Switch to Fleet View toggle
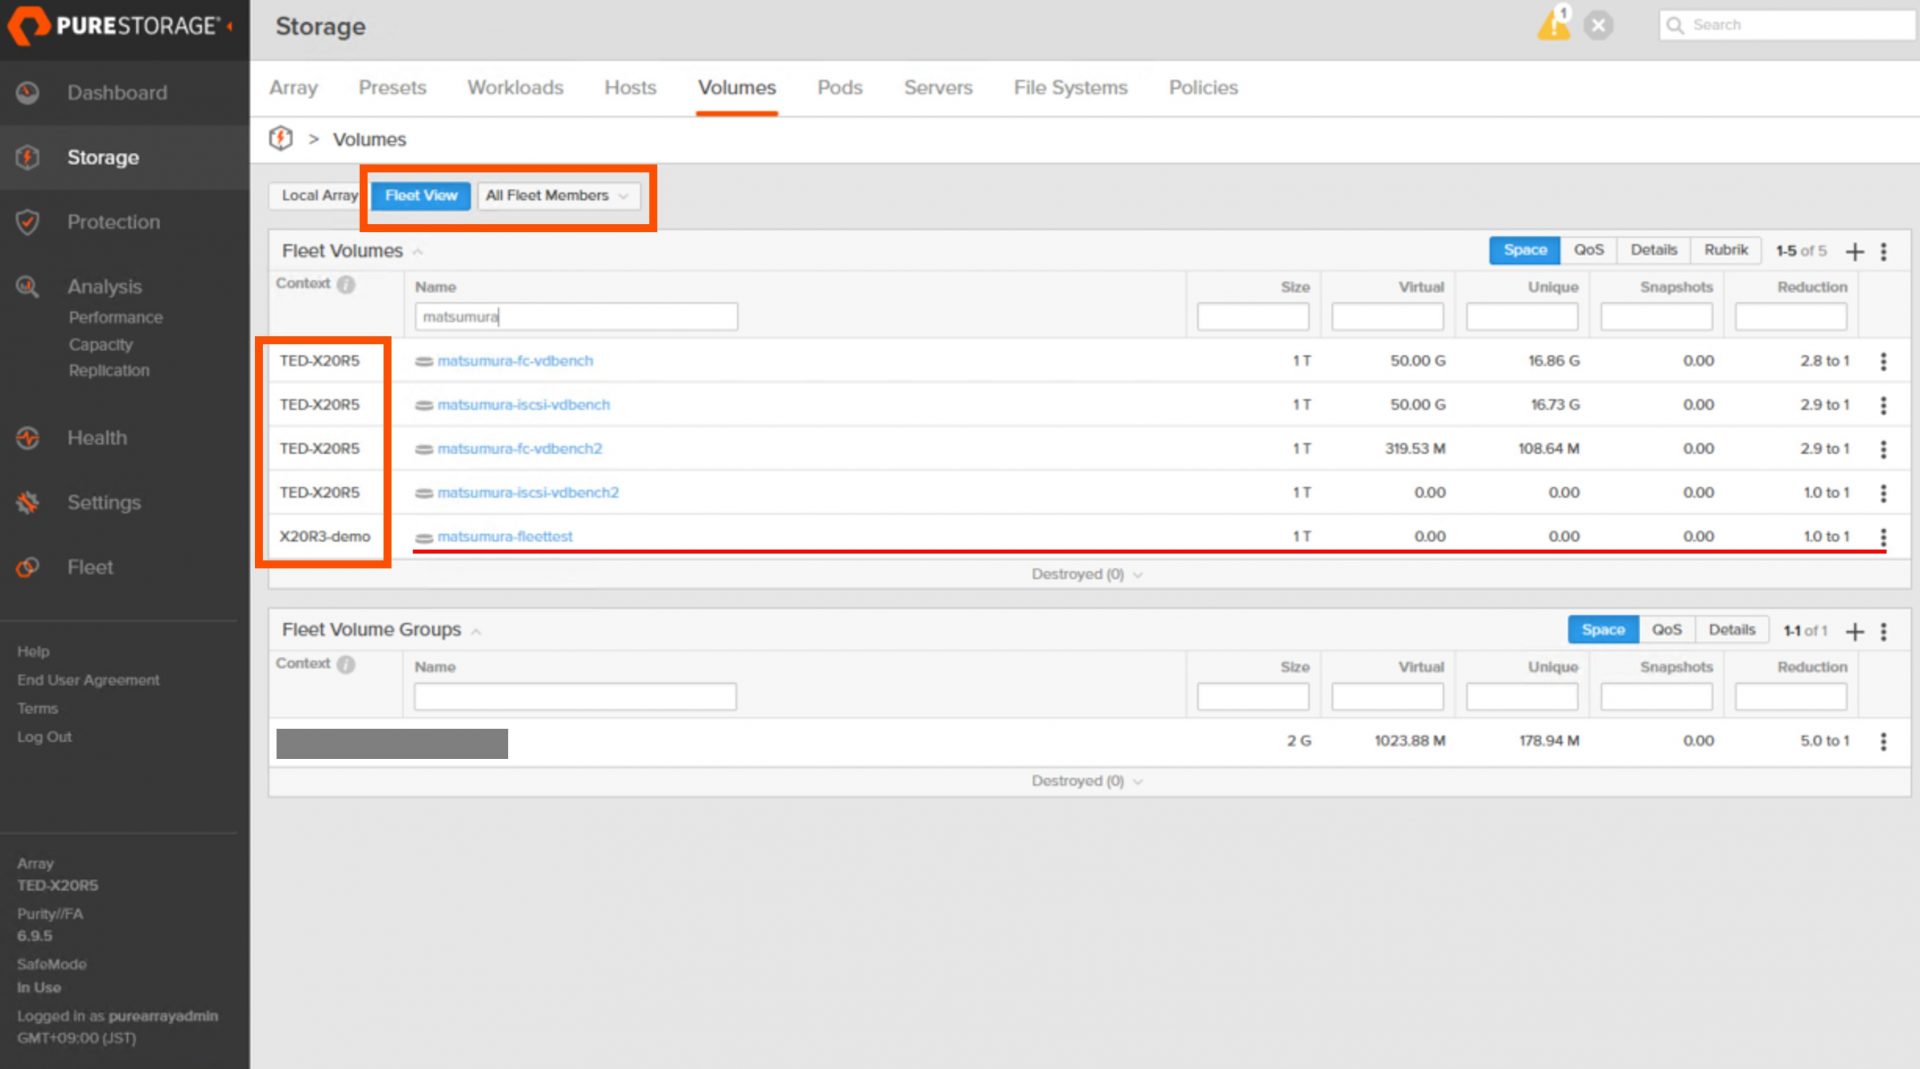The height and width of the screenshot is (1069, 1920). [421, 195]
